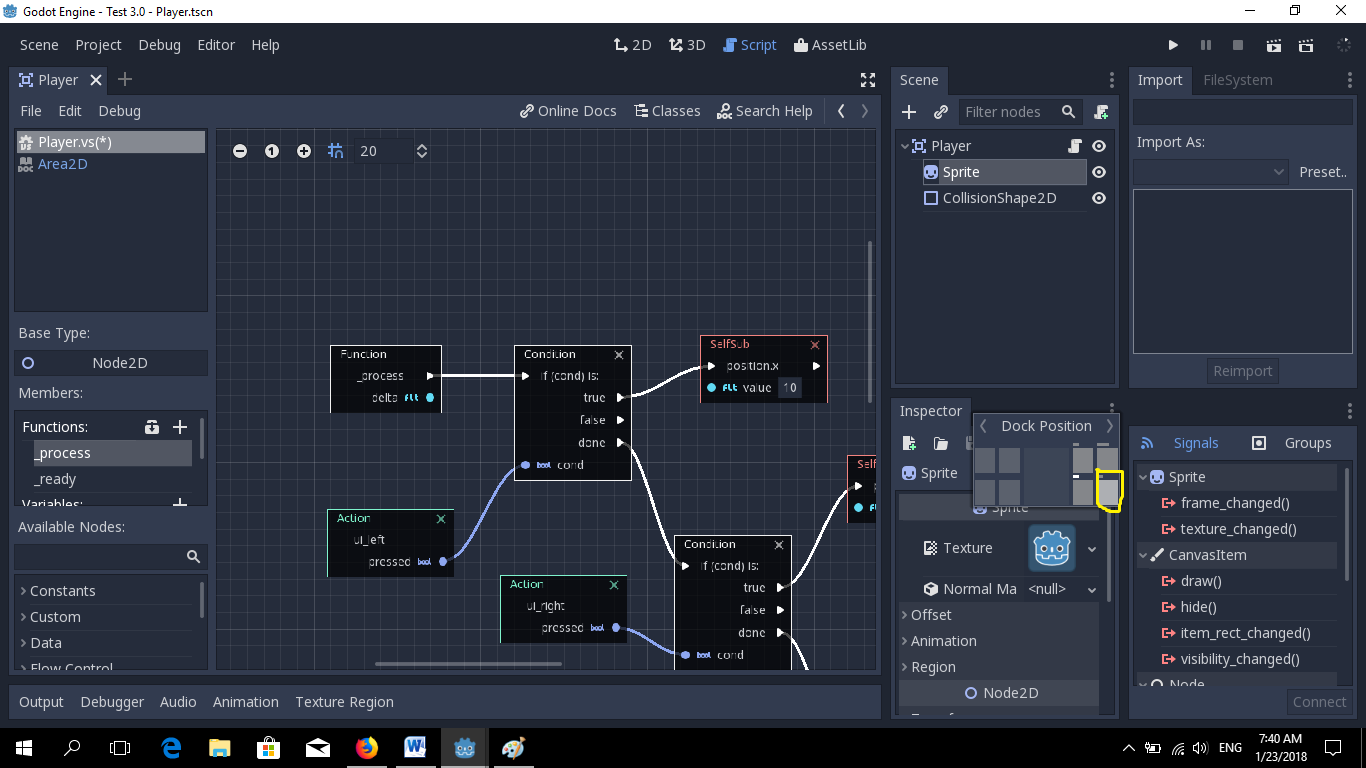Open the Debug menu in script editor
This screenshot has height=768, width=1366.
pos(119,111)
